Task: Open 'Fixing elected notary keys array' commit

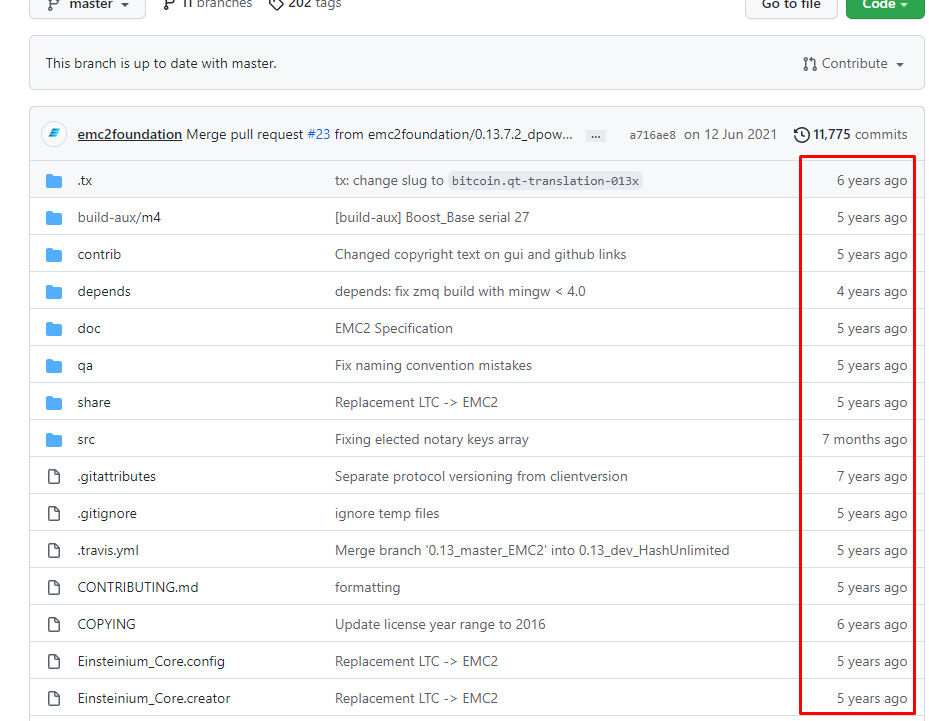Action: tap(431, 440)
